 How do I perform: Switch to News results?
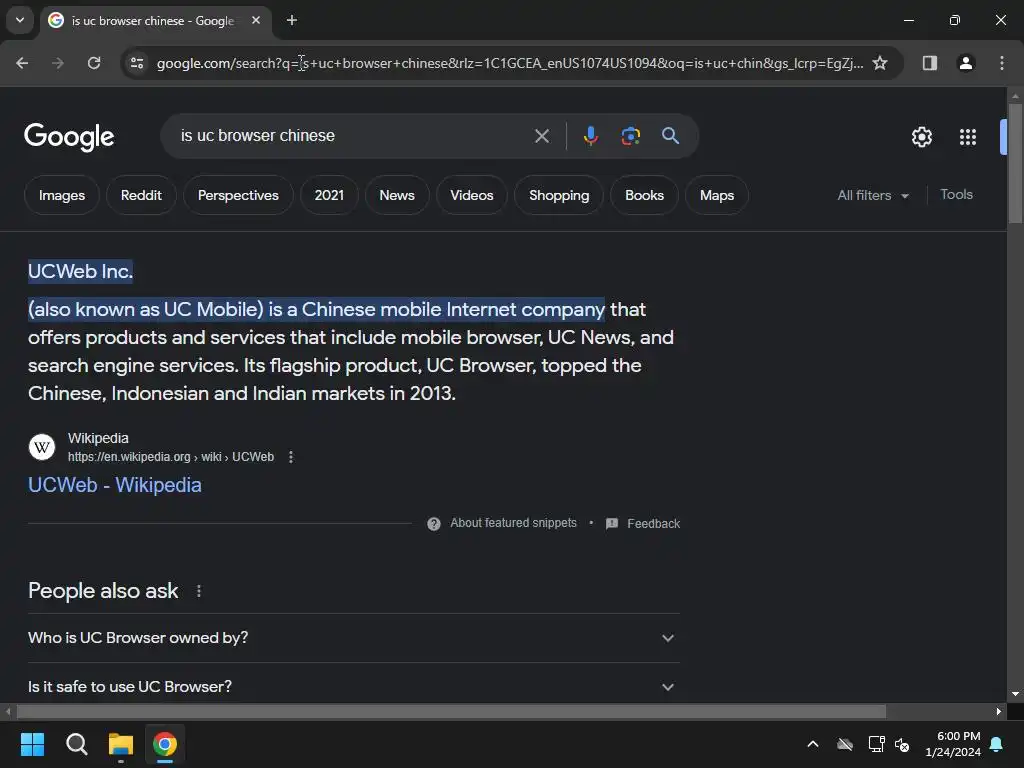[397, 195]
